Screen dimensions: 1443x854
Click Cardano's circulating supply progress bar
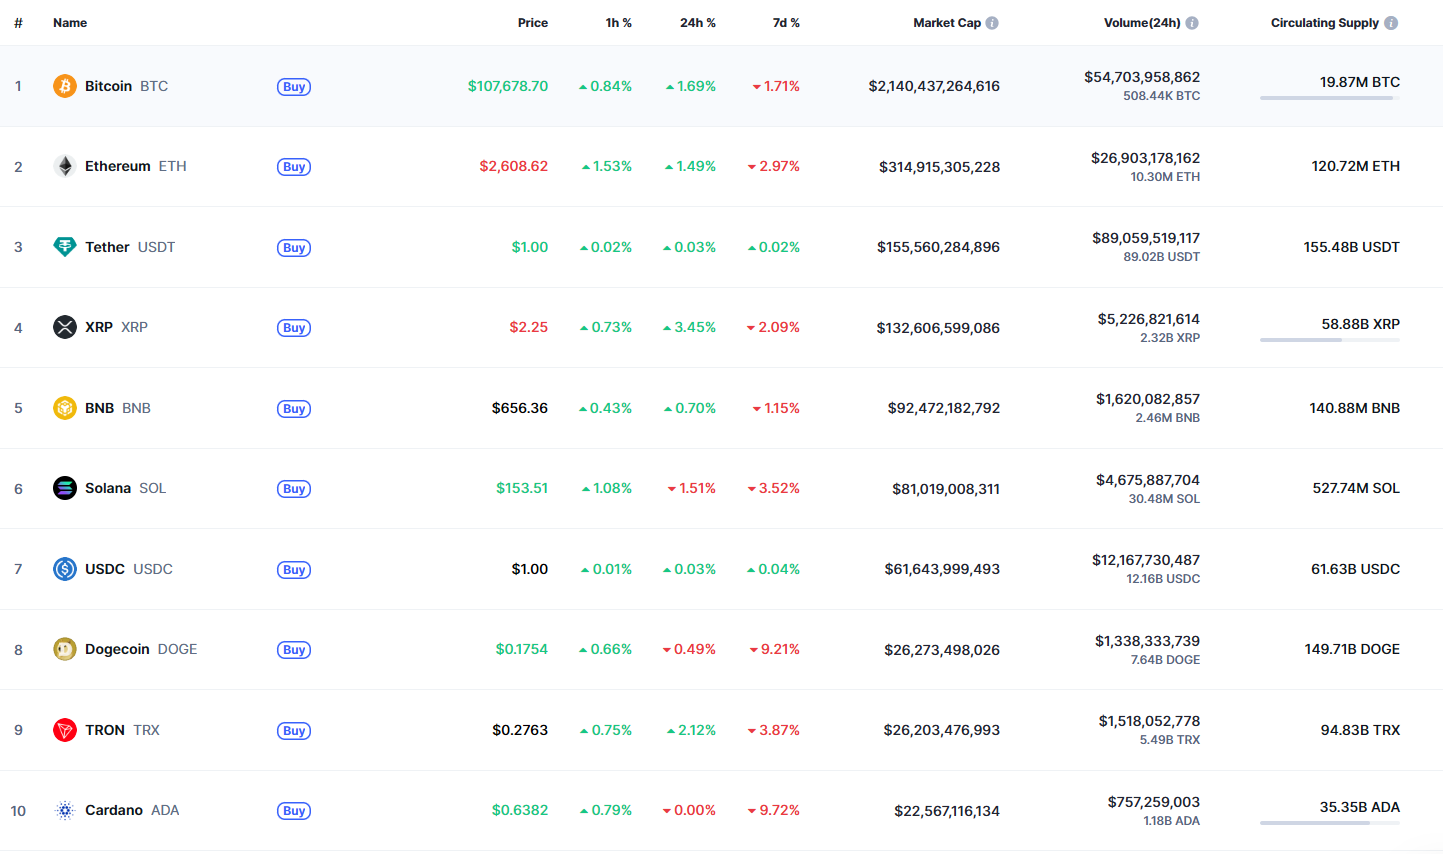coord(1330,823)
